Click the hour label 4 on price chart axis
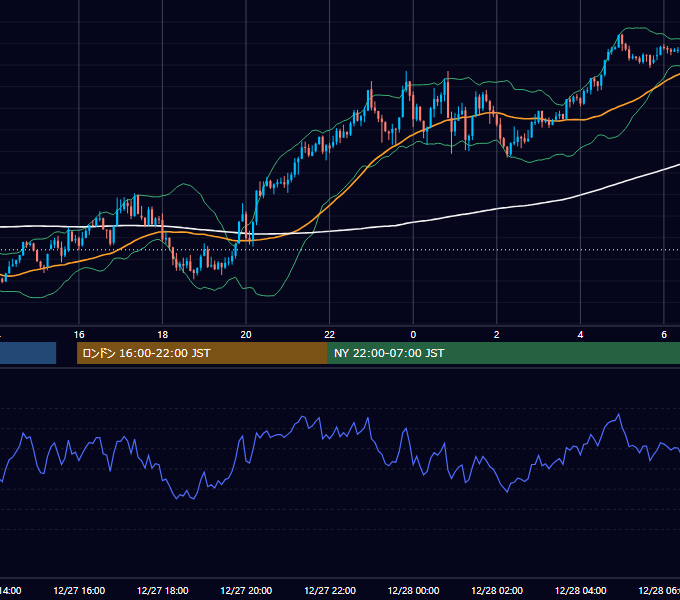The width and height of the screenshot is (680, 600). (580, 335)
